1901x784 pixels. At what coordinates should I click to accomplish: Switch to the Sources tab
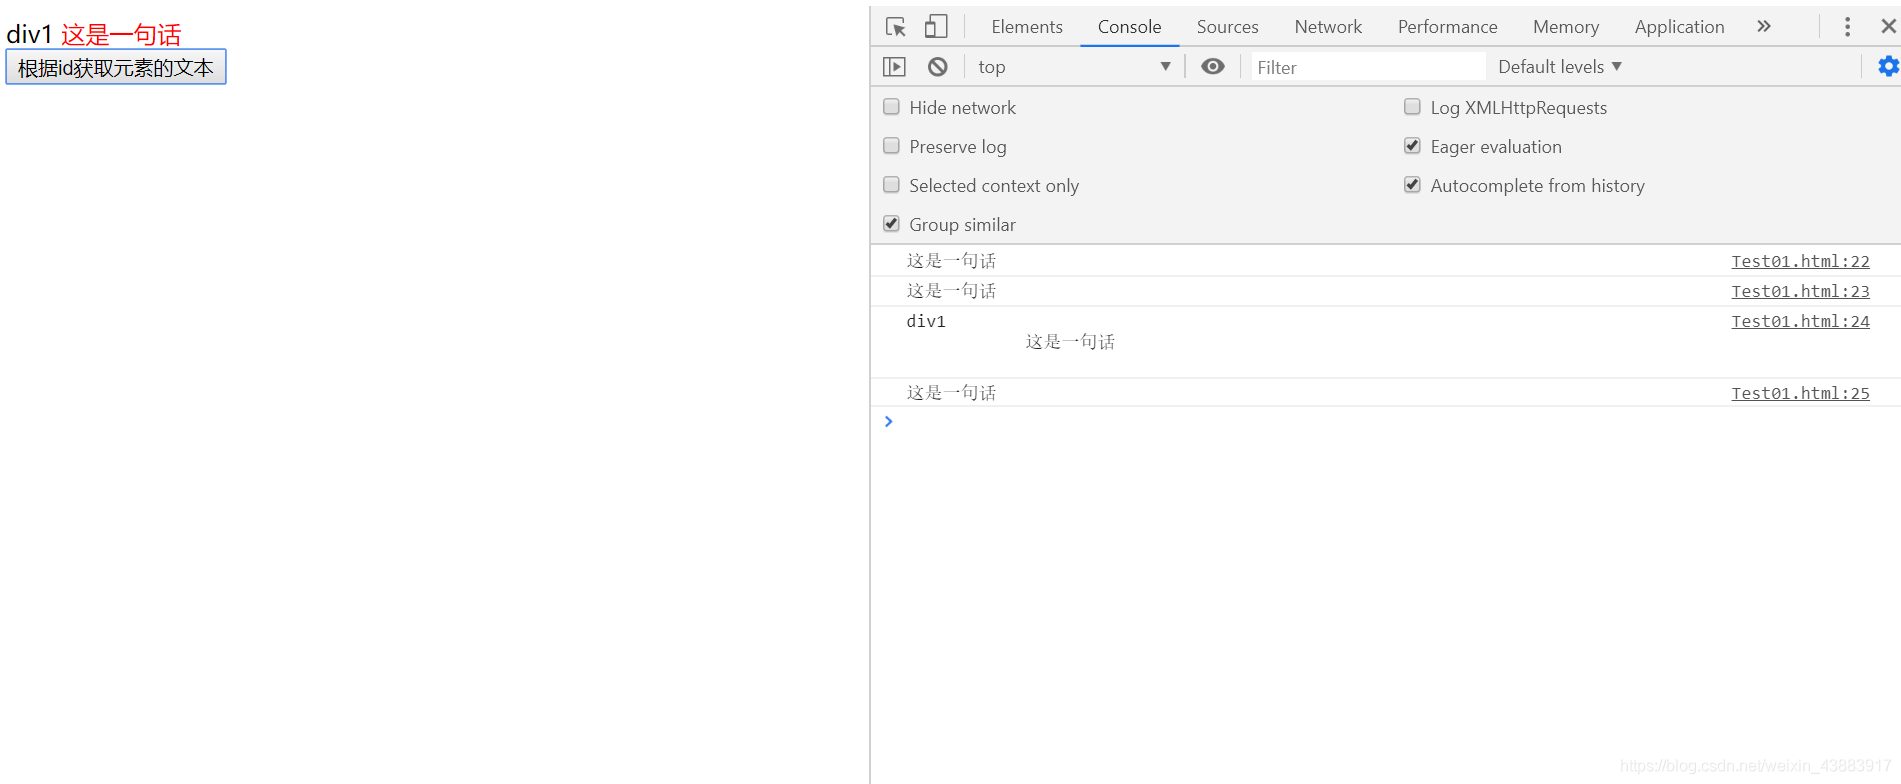pos(1227,27)
